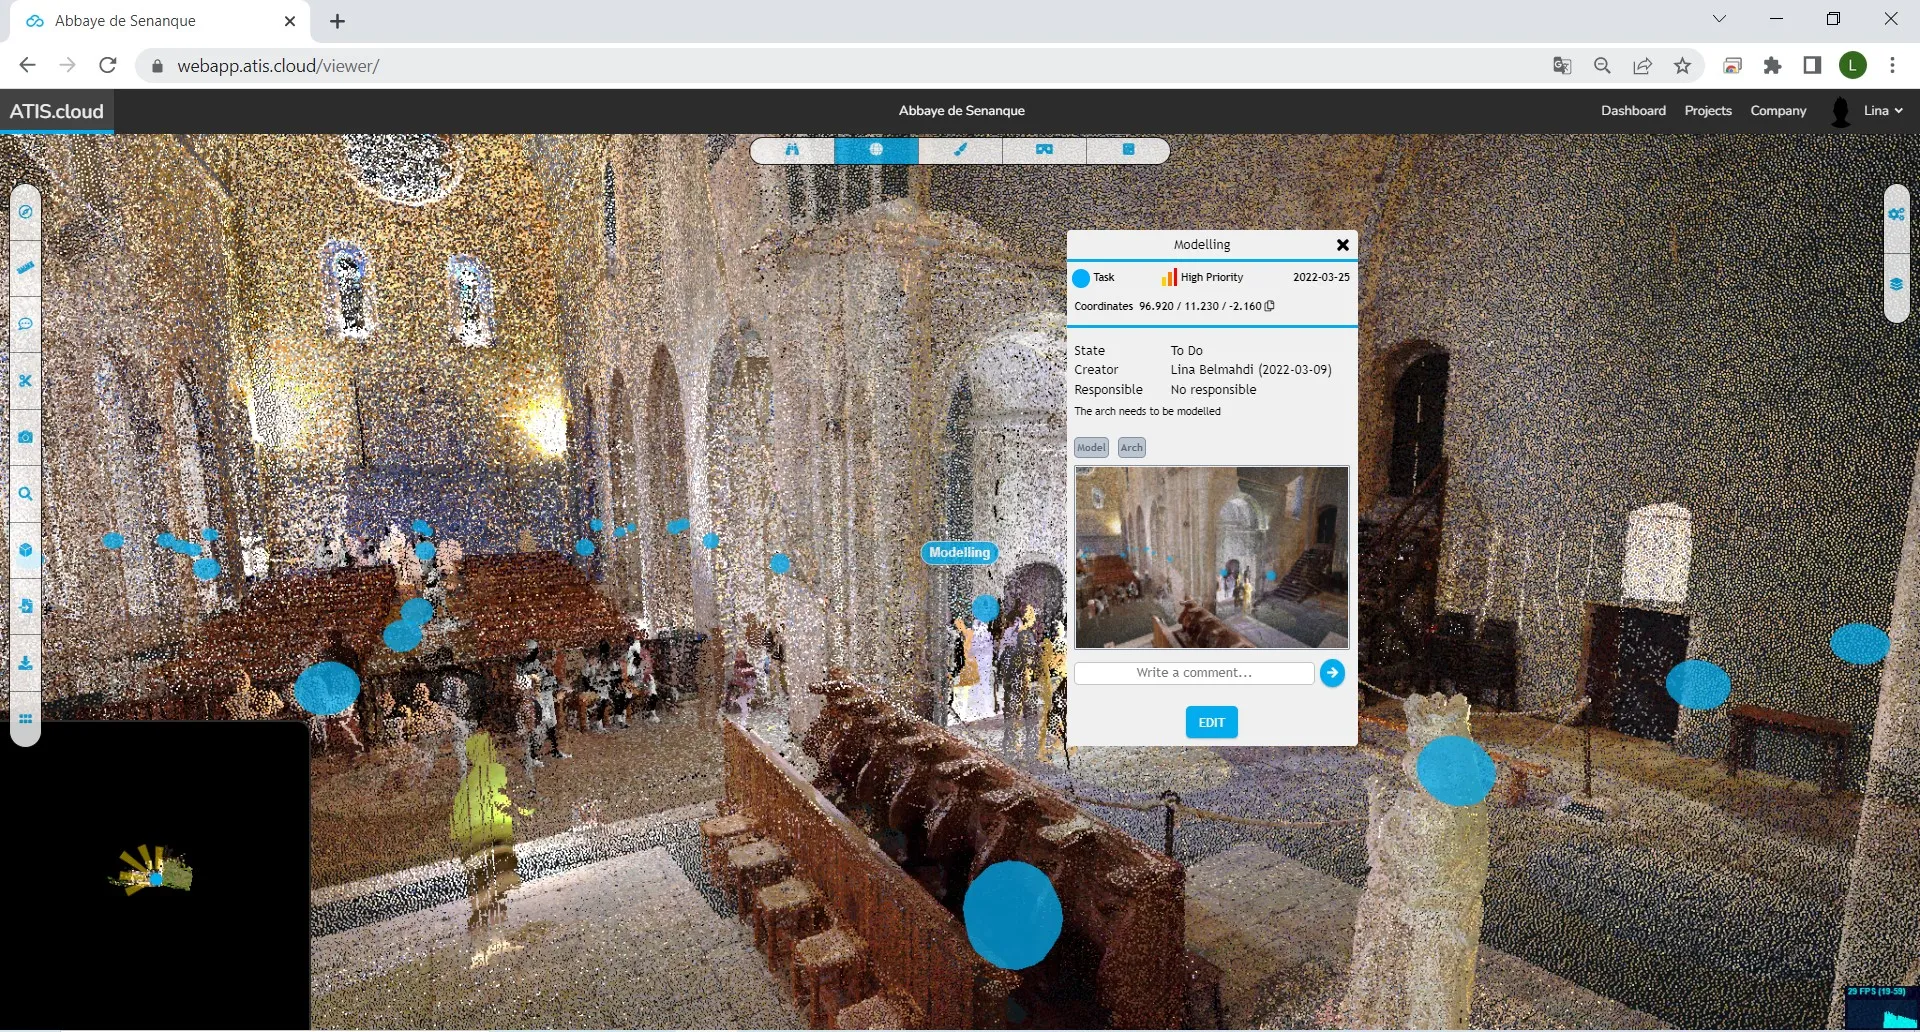Click the Write a comment input field

coord(1193,673)
